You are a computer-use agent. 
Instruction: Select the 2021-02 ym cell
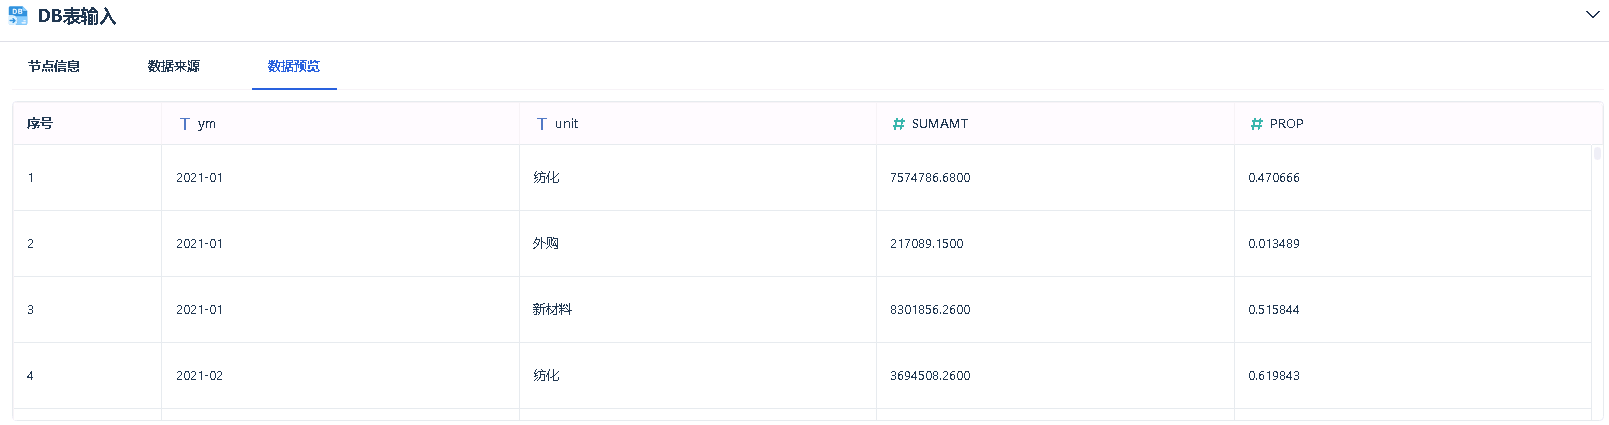200,376
